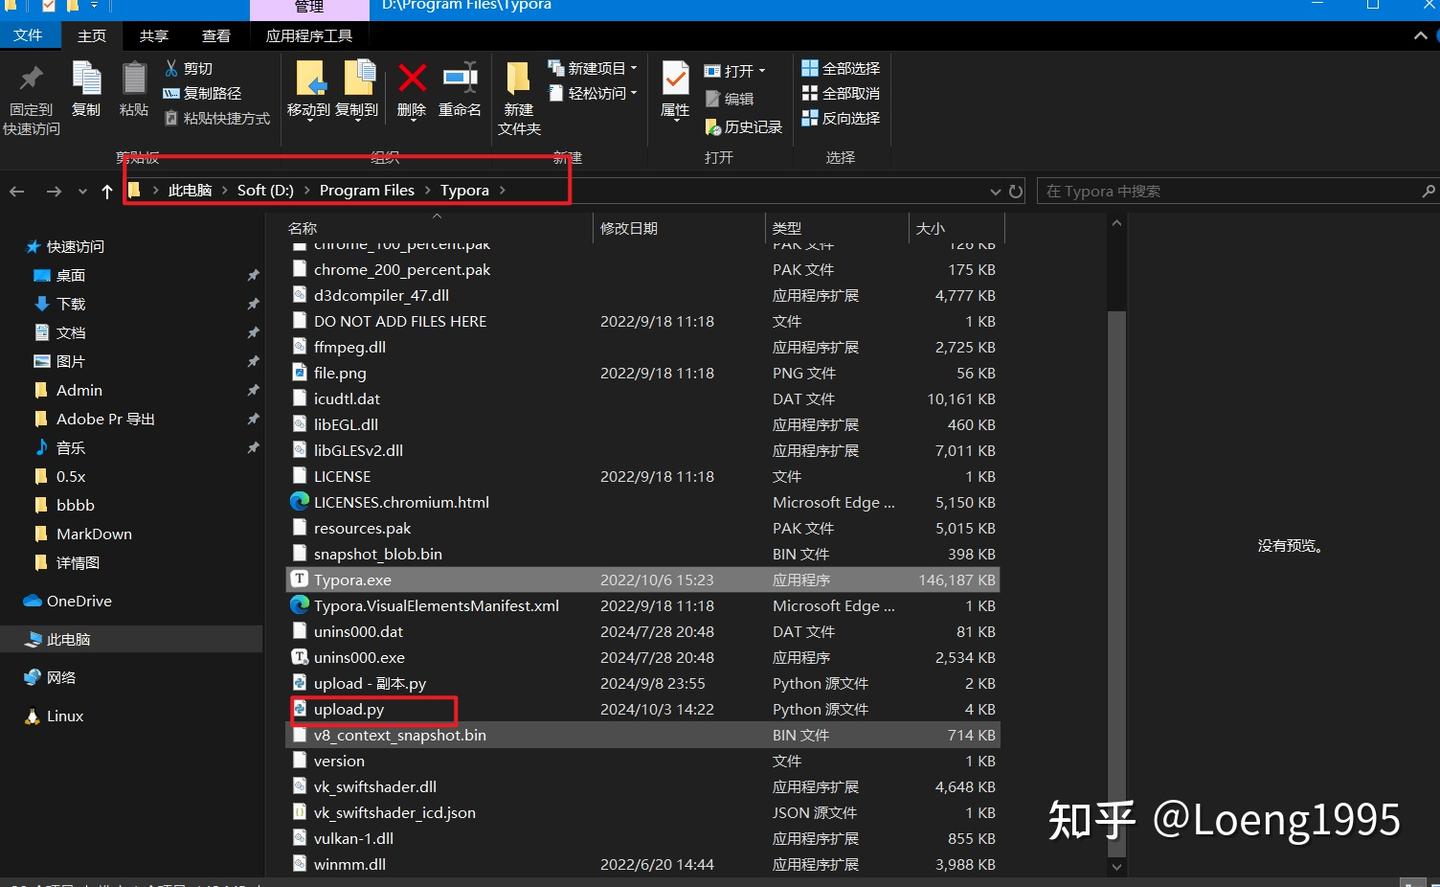Navigate to Program Files via breadcrumb
Viewport: 1440px width, 887px height.
point(366,190)
